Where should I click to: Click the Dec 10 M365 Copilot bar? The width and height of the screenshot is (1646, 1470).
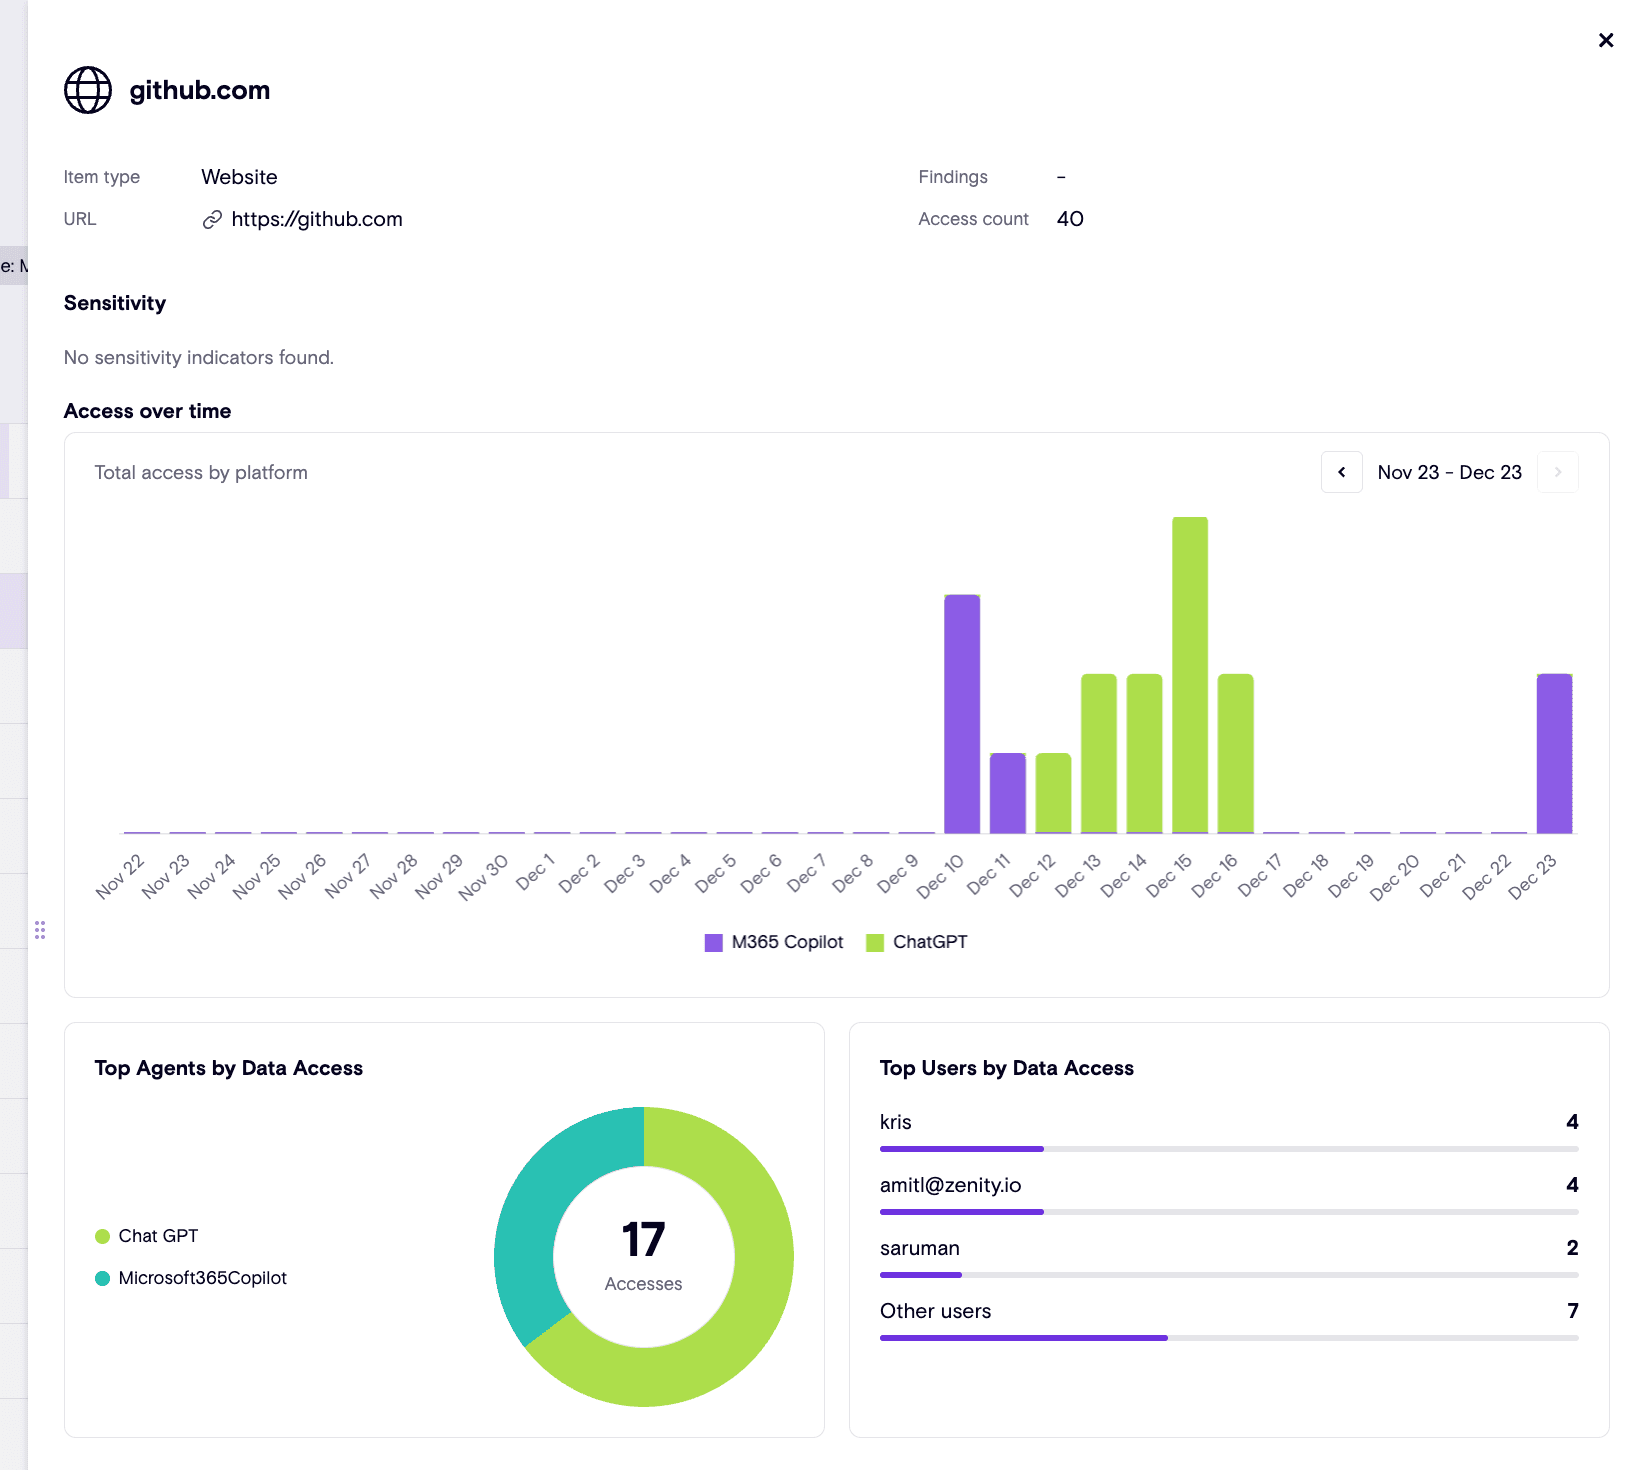962,714
